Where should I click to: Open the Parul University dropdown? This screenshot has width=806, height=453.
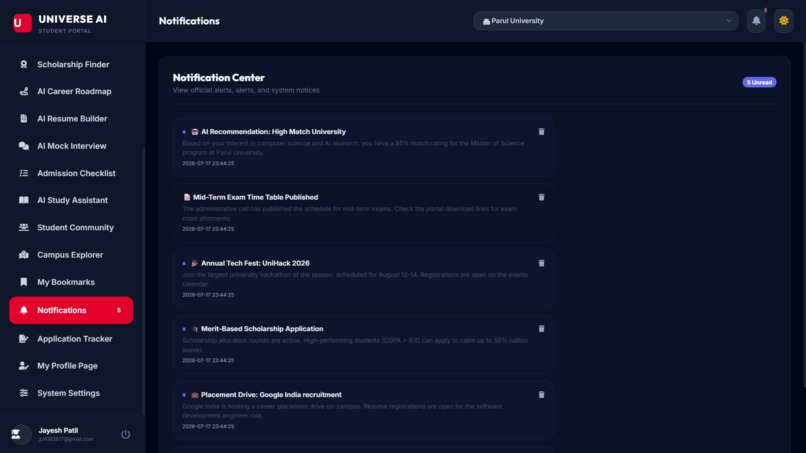[606, 21]
